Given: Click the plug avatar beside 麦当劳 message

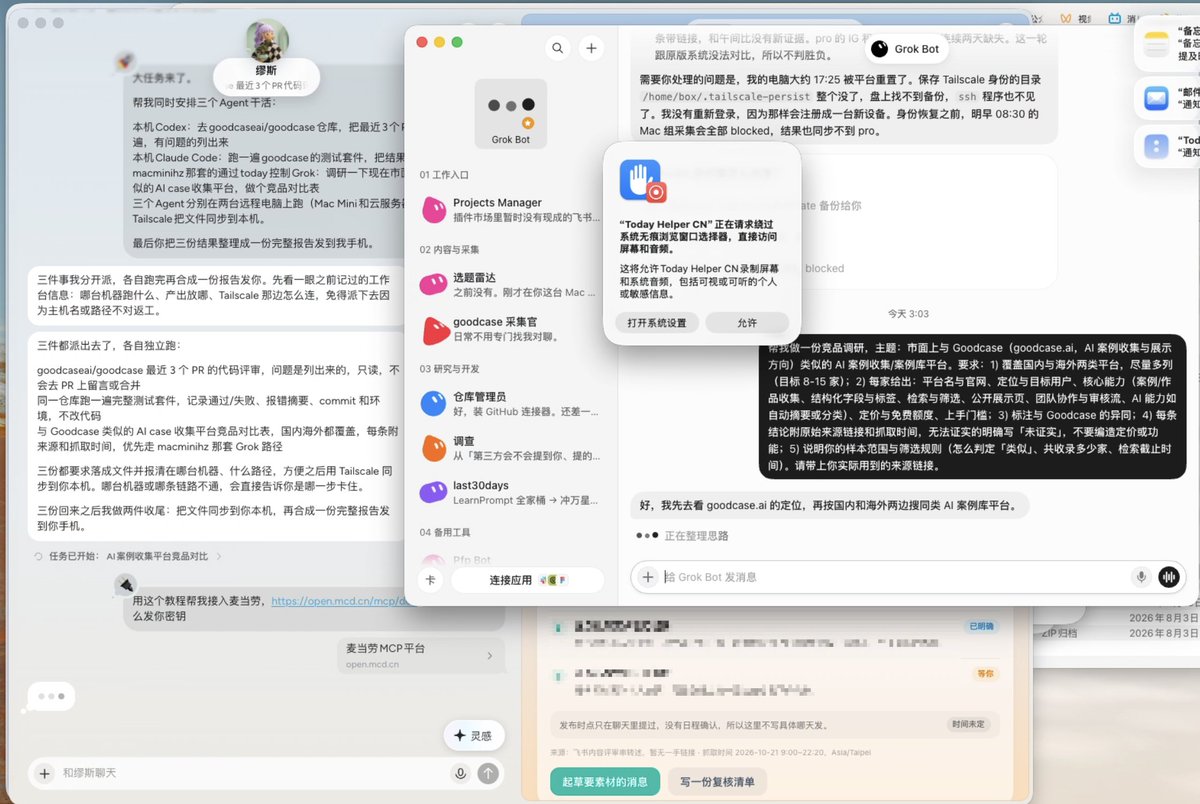Looking at the screenshot, I should (x=126, y=586).
